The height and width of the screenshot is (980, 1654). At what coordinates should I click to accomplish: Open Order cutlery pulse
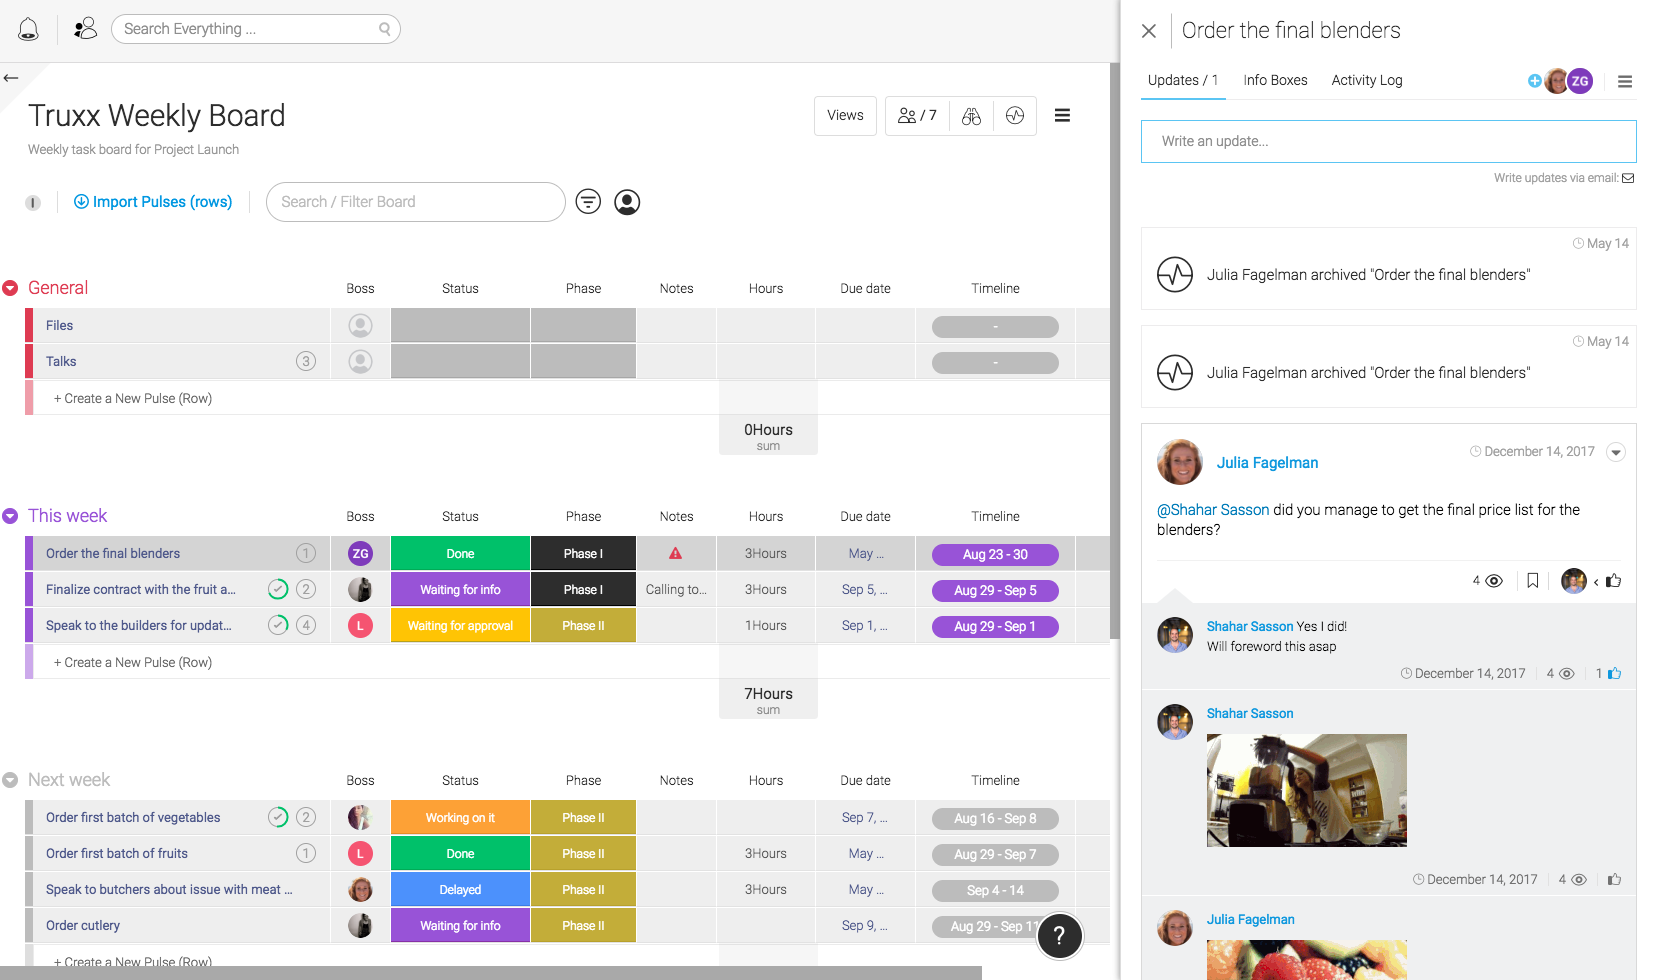point(83,926)
